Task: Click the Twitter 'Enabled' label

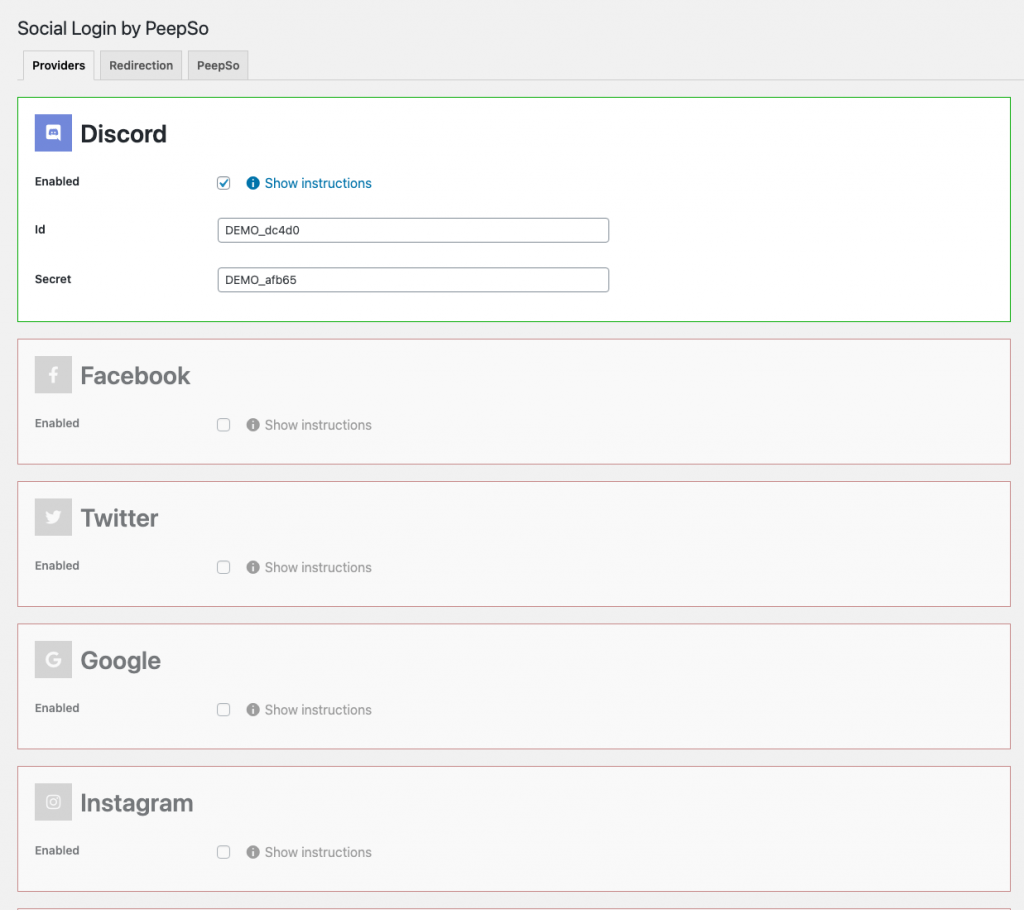Action: coord(57,566)
